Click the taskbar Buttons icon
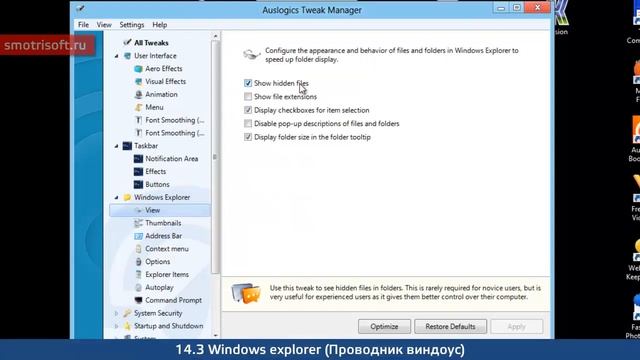Viewport: 640px width, 360px height. [138, 184]
